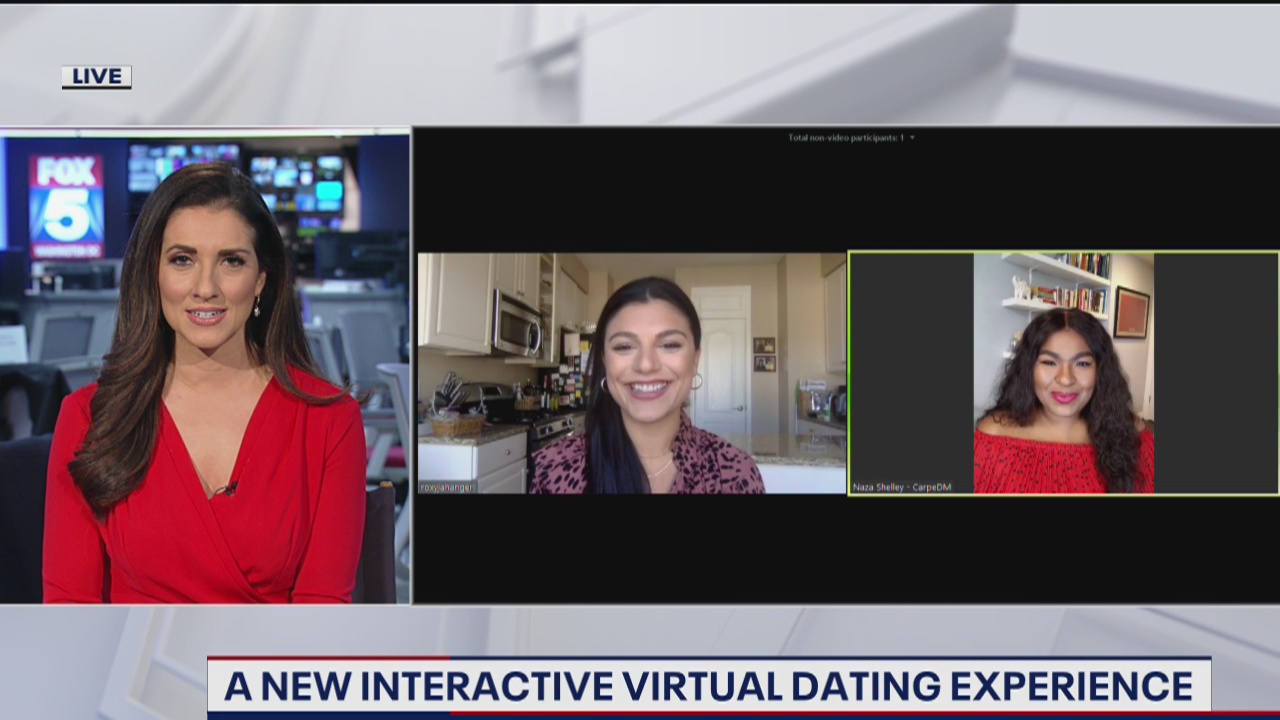The height and width of the screenshot is (720, 1280).
Task: Toggle the Naza Shelley - CarpeDM name tag
Action: pyautogui.click(x=904, y=486)
